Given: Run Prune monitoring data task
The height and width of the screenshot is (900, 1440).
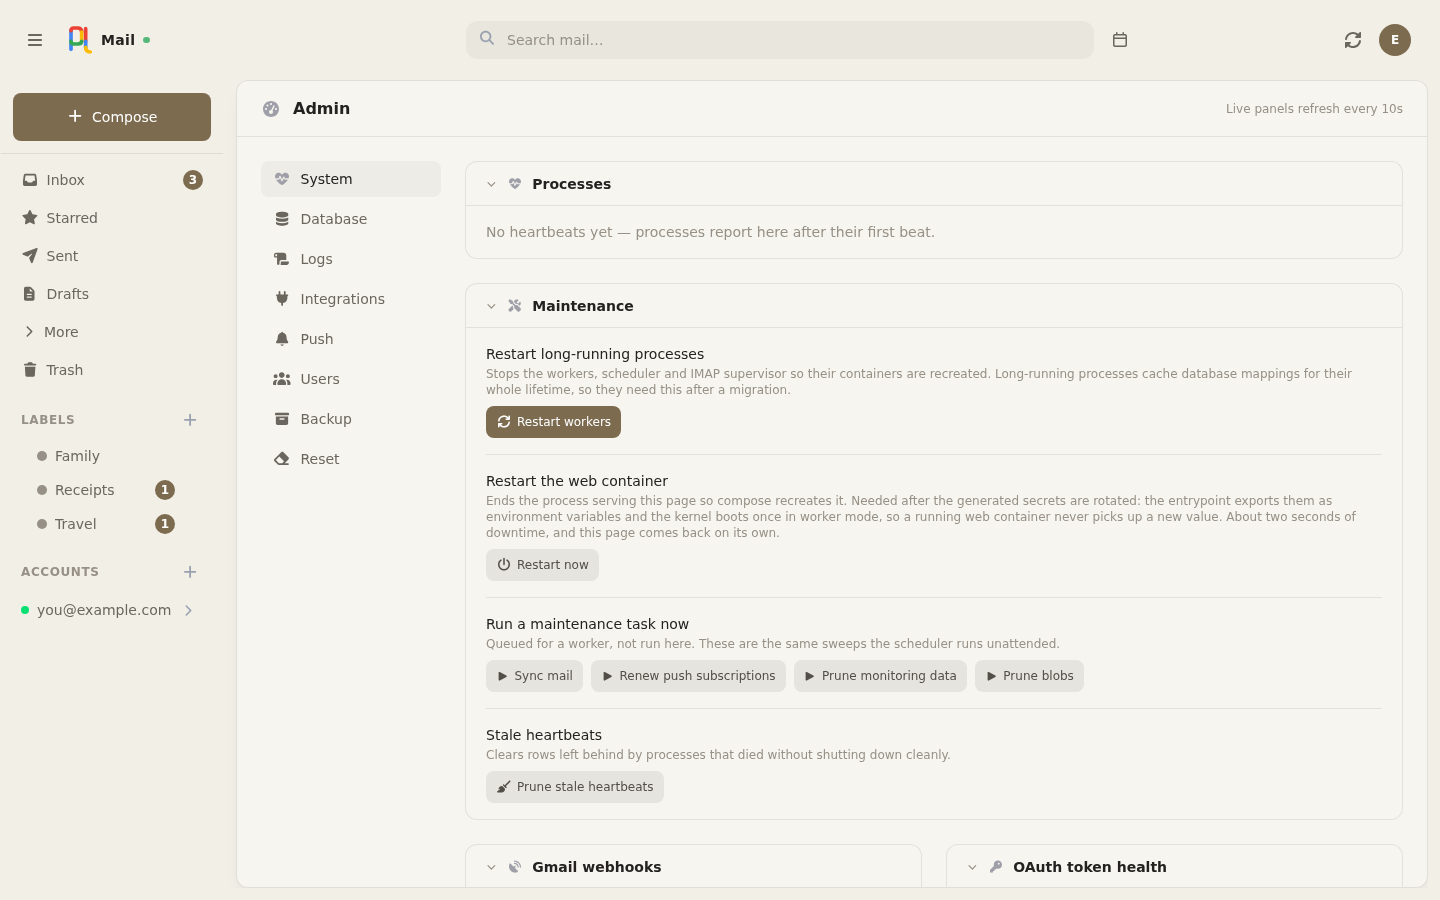Looking at the screenshot, I should click(880, 676).
